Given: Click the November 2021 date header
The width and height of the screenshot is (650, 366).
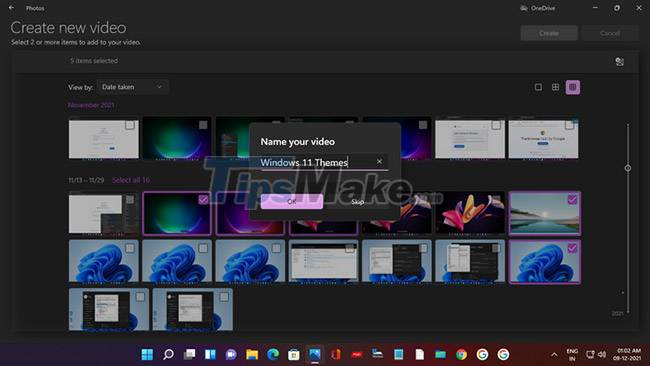Looking at the screenshot, I should click(x=91, y=105).
